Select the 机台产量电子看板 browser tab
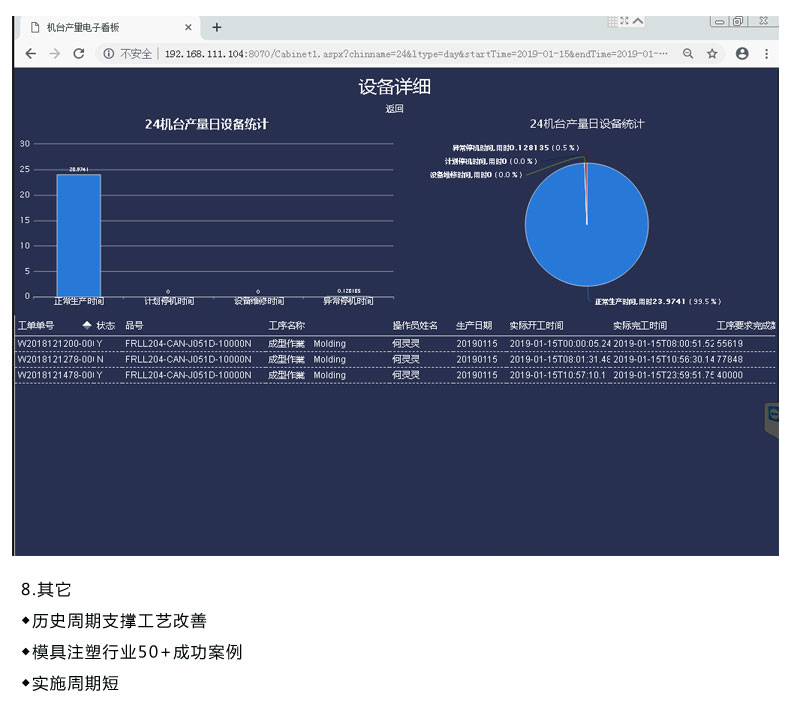 [x=100, y=27]
